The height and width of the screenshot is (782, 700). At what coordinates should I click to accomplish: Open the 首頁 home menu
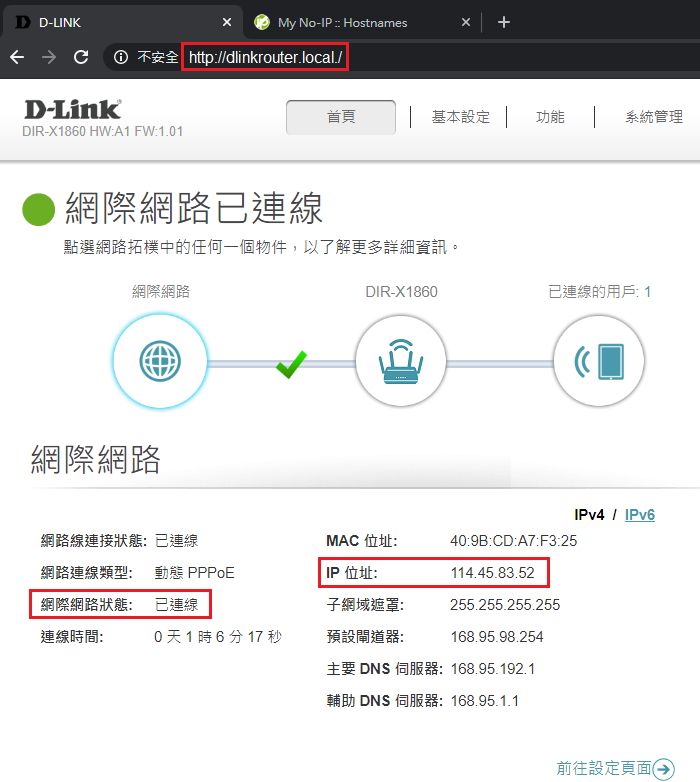(341, 117)
